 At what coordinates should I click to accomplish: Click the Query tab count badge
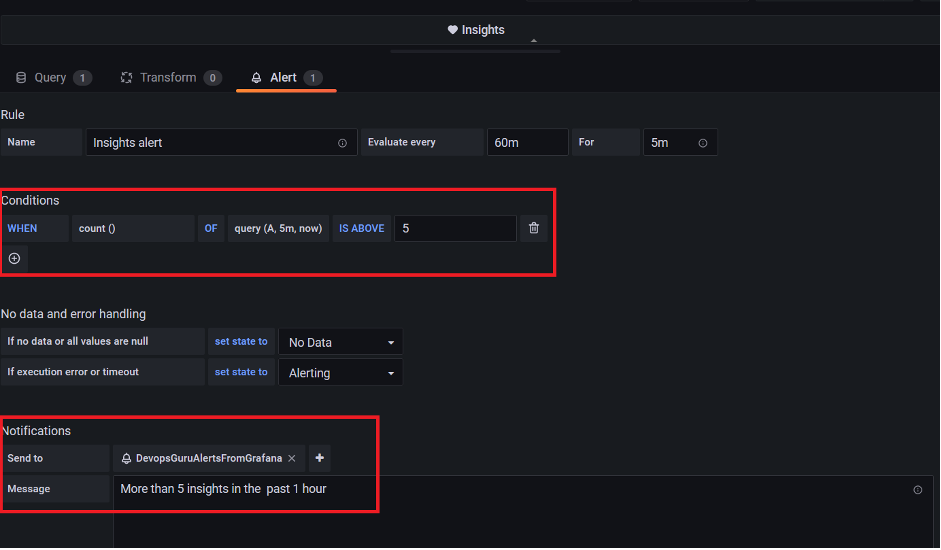[x=83, y=77]
